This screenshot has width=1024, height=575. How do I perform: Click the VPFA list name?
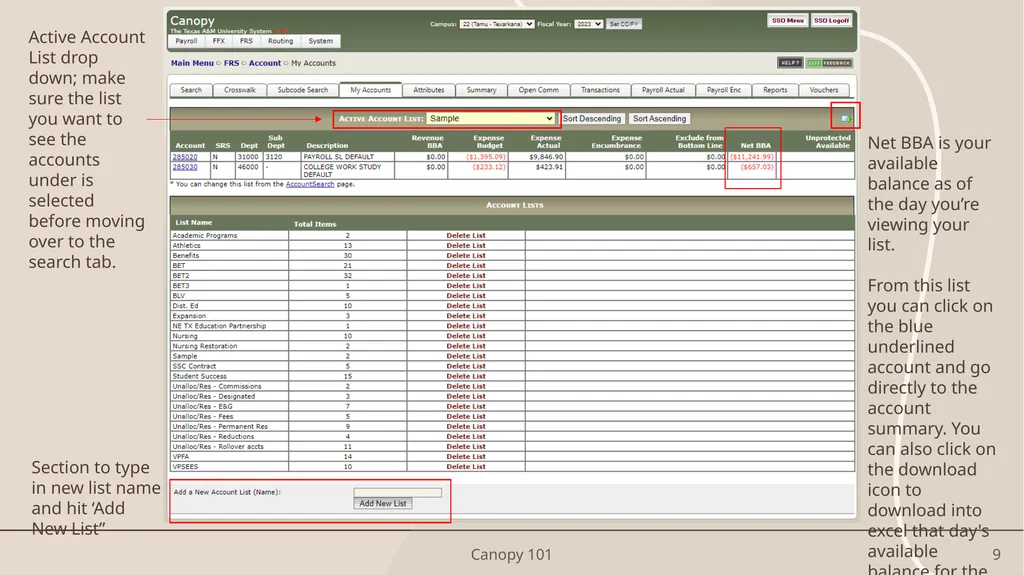(x=181, y=457)
